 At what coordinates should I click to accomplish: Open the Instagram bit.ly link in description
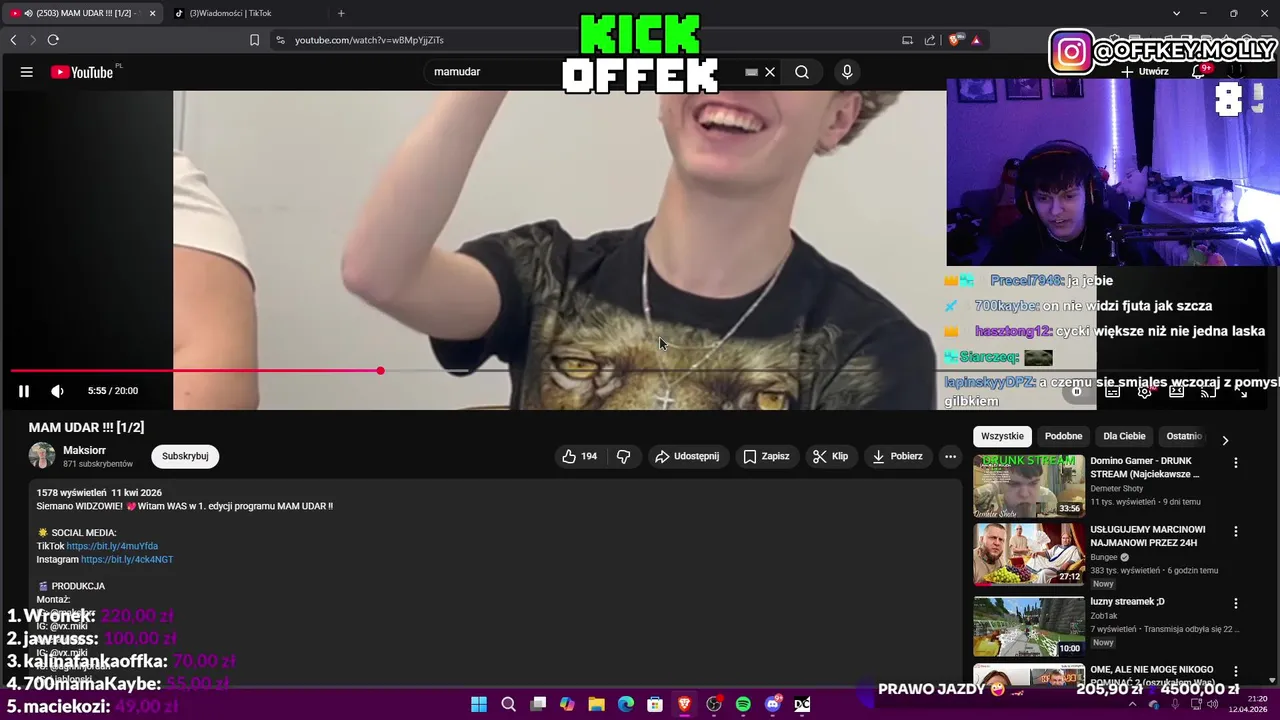[127, 559]
